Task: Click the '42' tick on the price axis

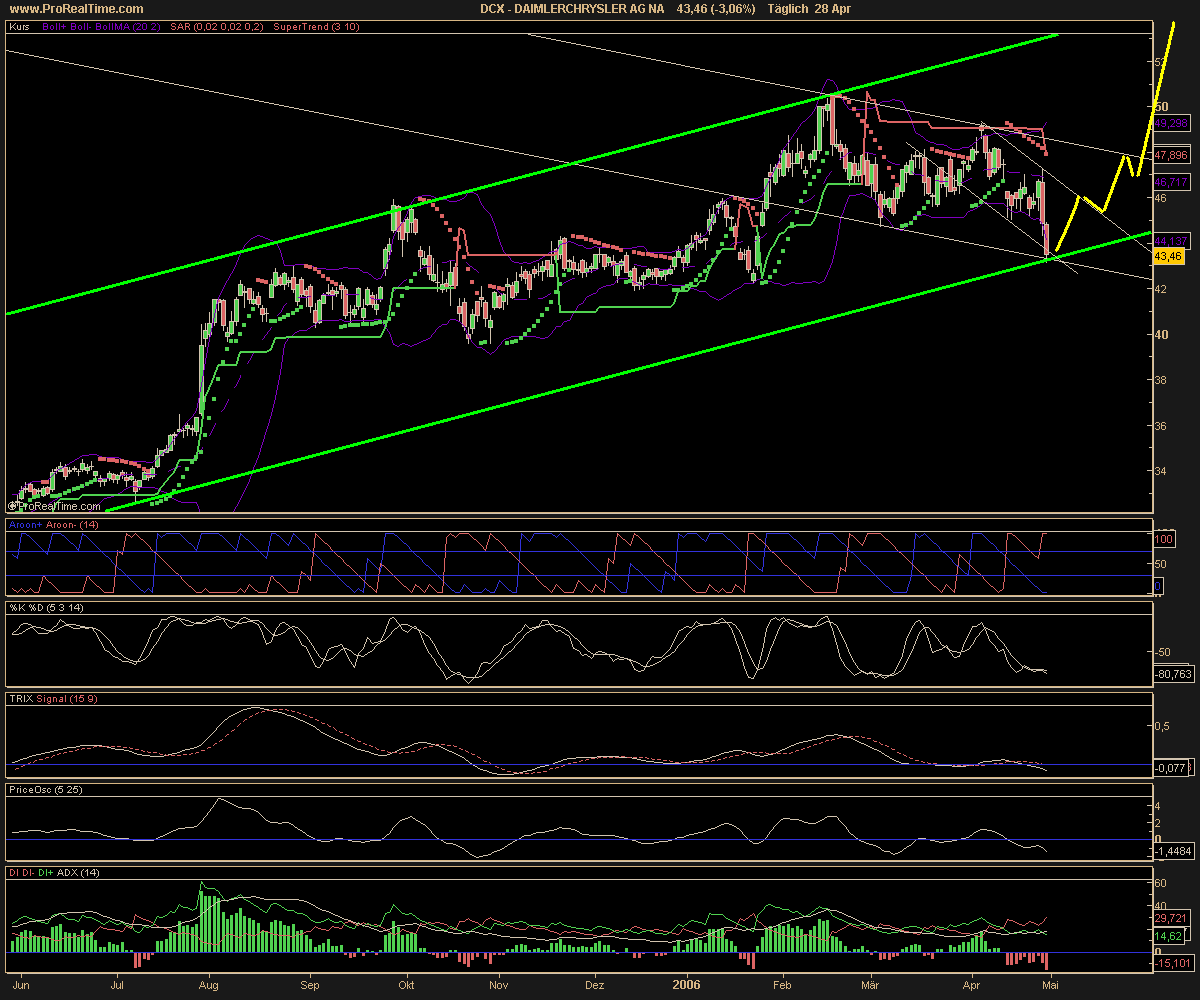Action: coord(1161,289)
